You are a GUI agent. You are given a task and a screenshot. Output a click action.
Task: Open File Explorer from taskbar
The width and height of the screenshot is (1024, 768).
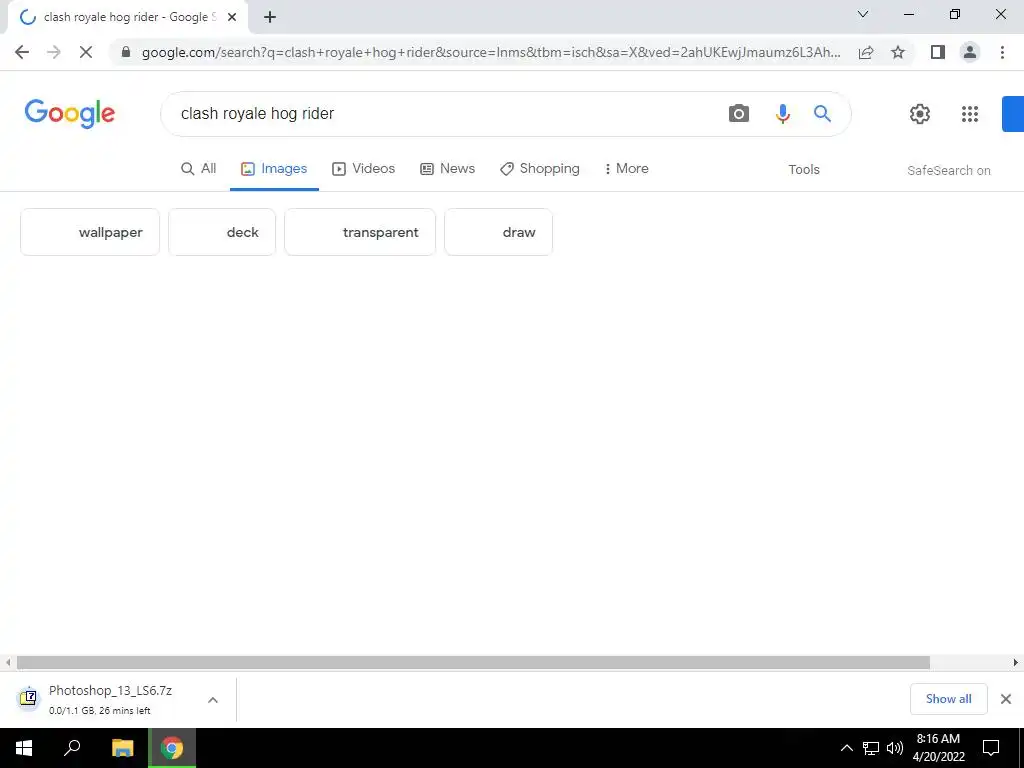pyautogui.click(x=122, y=748)
